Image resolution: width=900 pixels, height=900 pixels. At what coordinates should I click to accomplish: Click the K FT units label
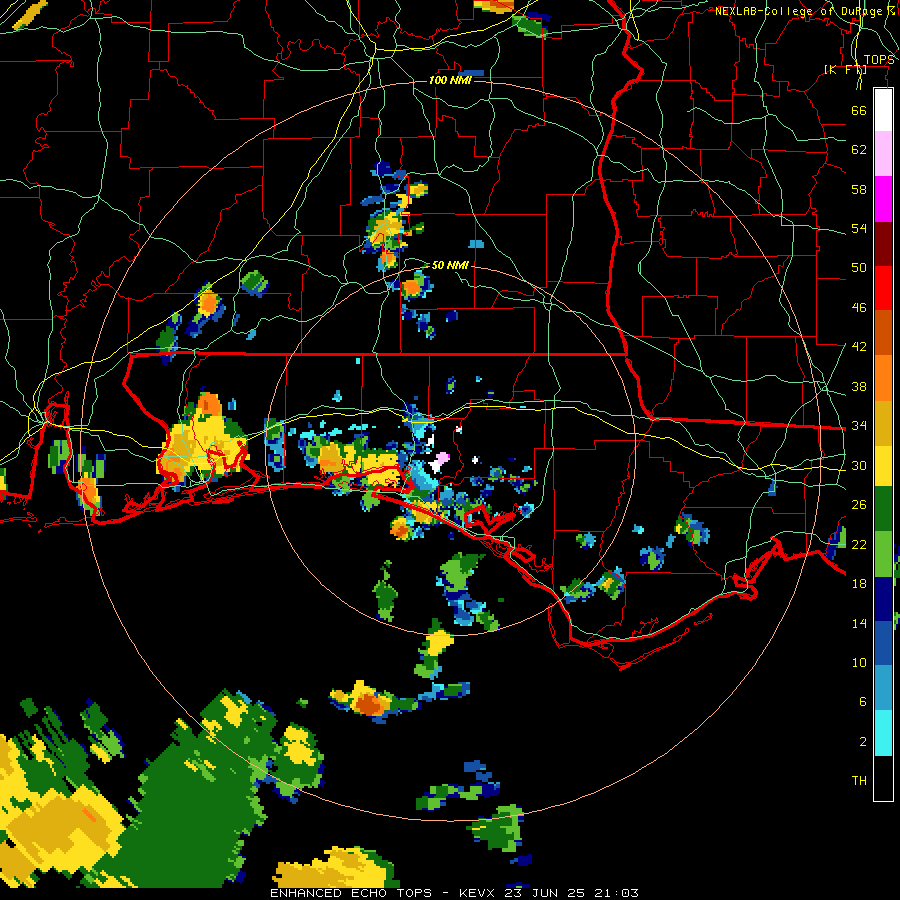pos(845,70)
